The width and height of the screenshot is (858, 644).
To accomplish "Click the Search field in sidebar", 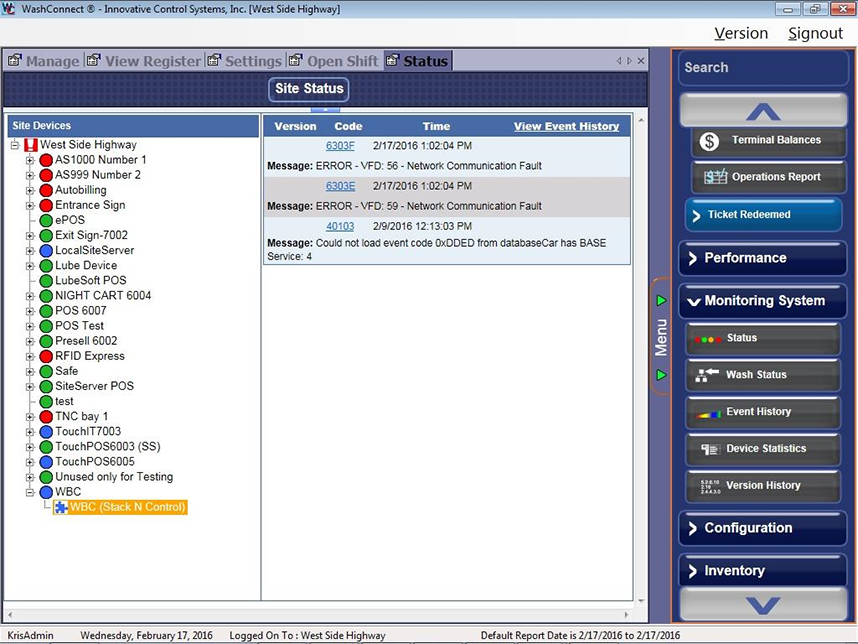I will click(762, 68).
